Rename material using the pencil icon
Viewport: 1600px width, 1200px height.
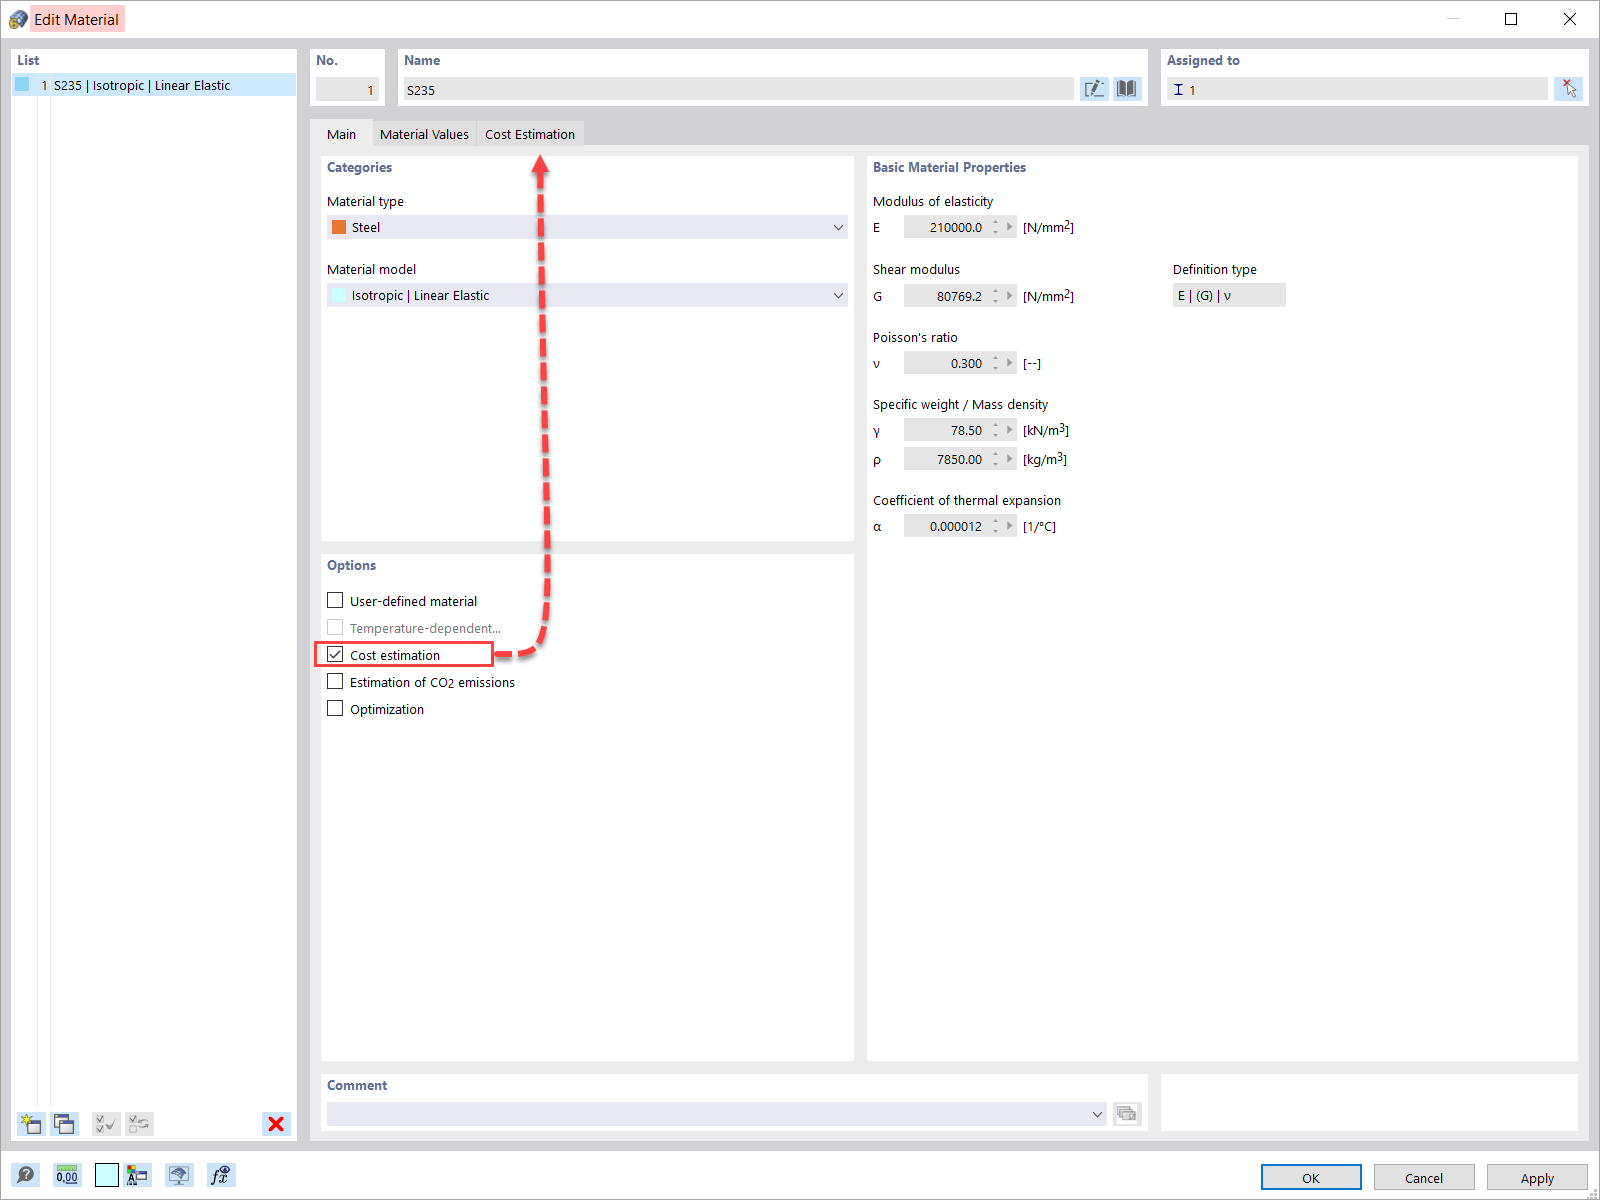click(x=1094, y=89)
